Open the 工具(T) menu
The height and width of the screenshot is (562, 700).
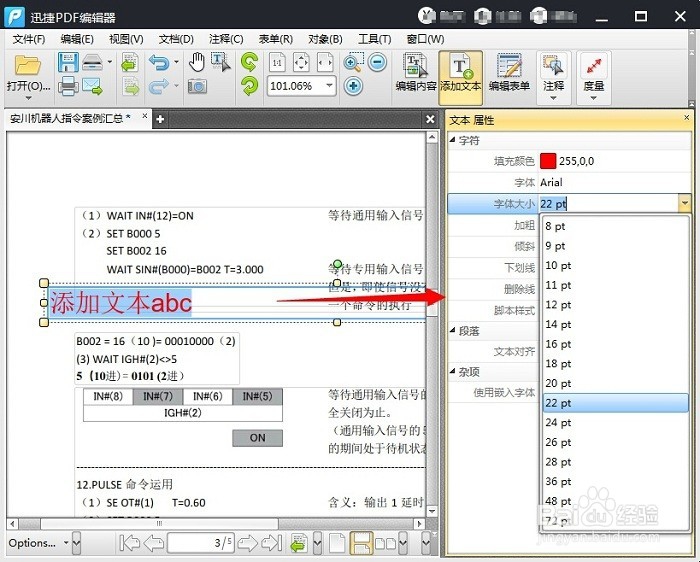click(x=374, y=39)
